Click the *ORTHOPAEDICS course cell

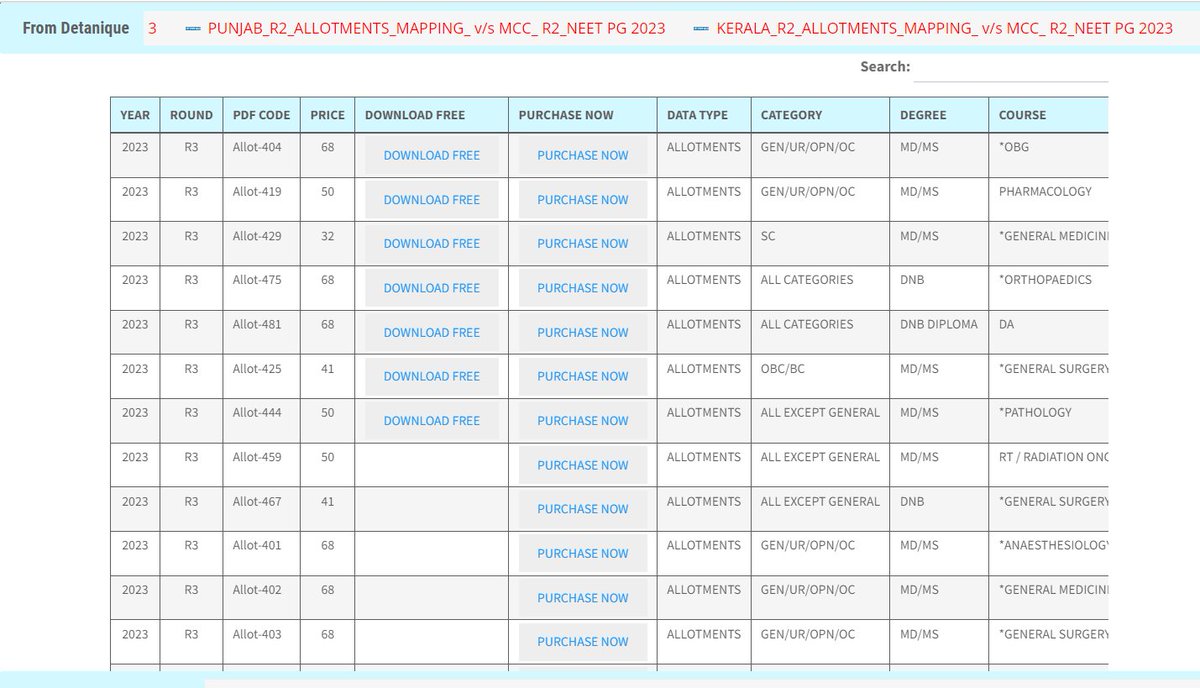pyautogui.click(x=1048, y=288)
